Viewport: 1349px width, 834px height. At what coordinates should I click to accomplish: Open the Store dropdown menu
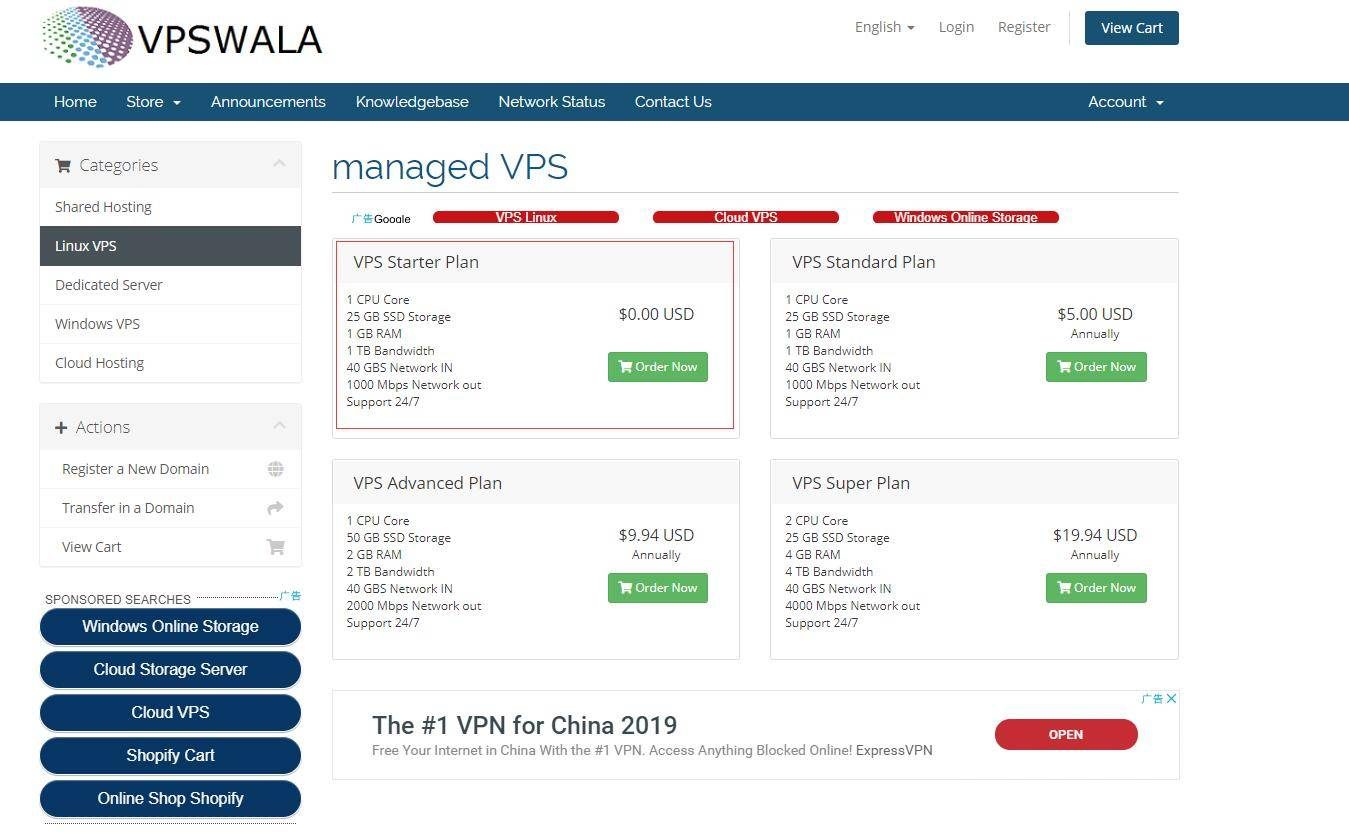point(153,102)
